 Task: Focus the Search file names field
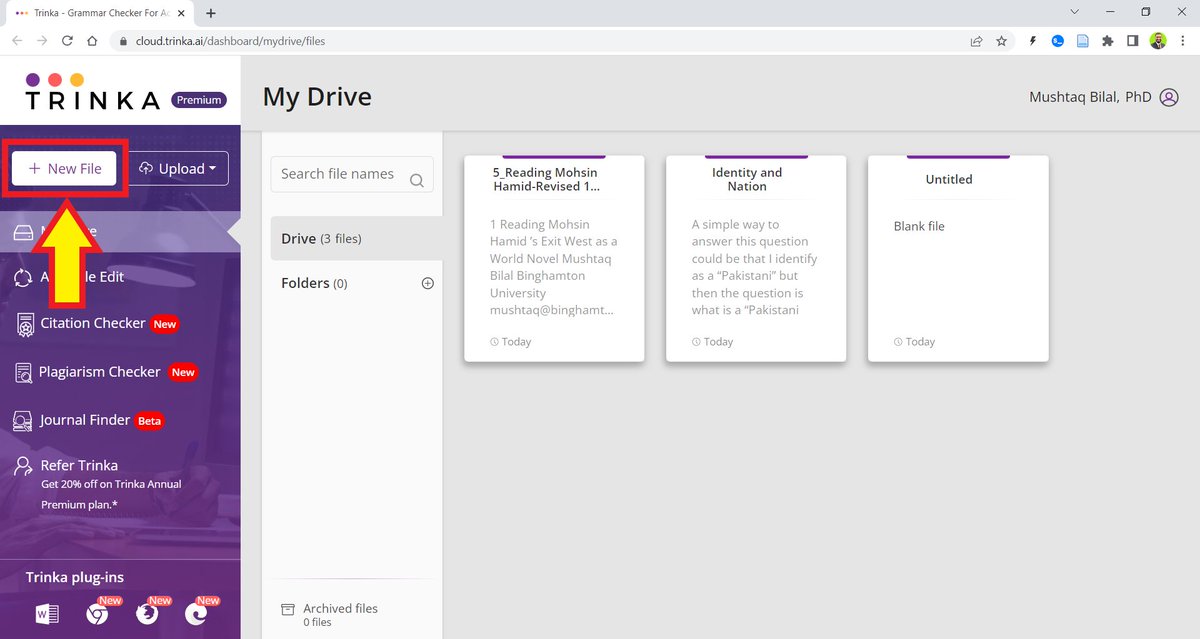(352, 174)
